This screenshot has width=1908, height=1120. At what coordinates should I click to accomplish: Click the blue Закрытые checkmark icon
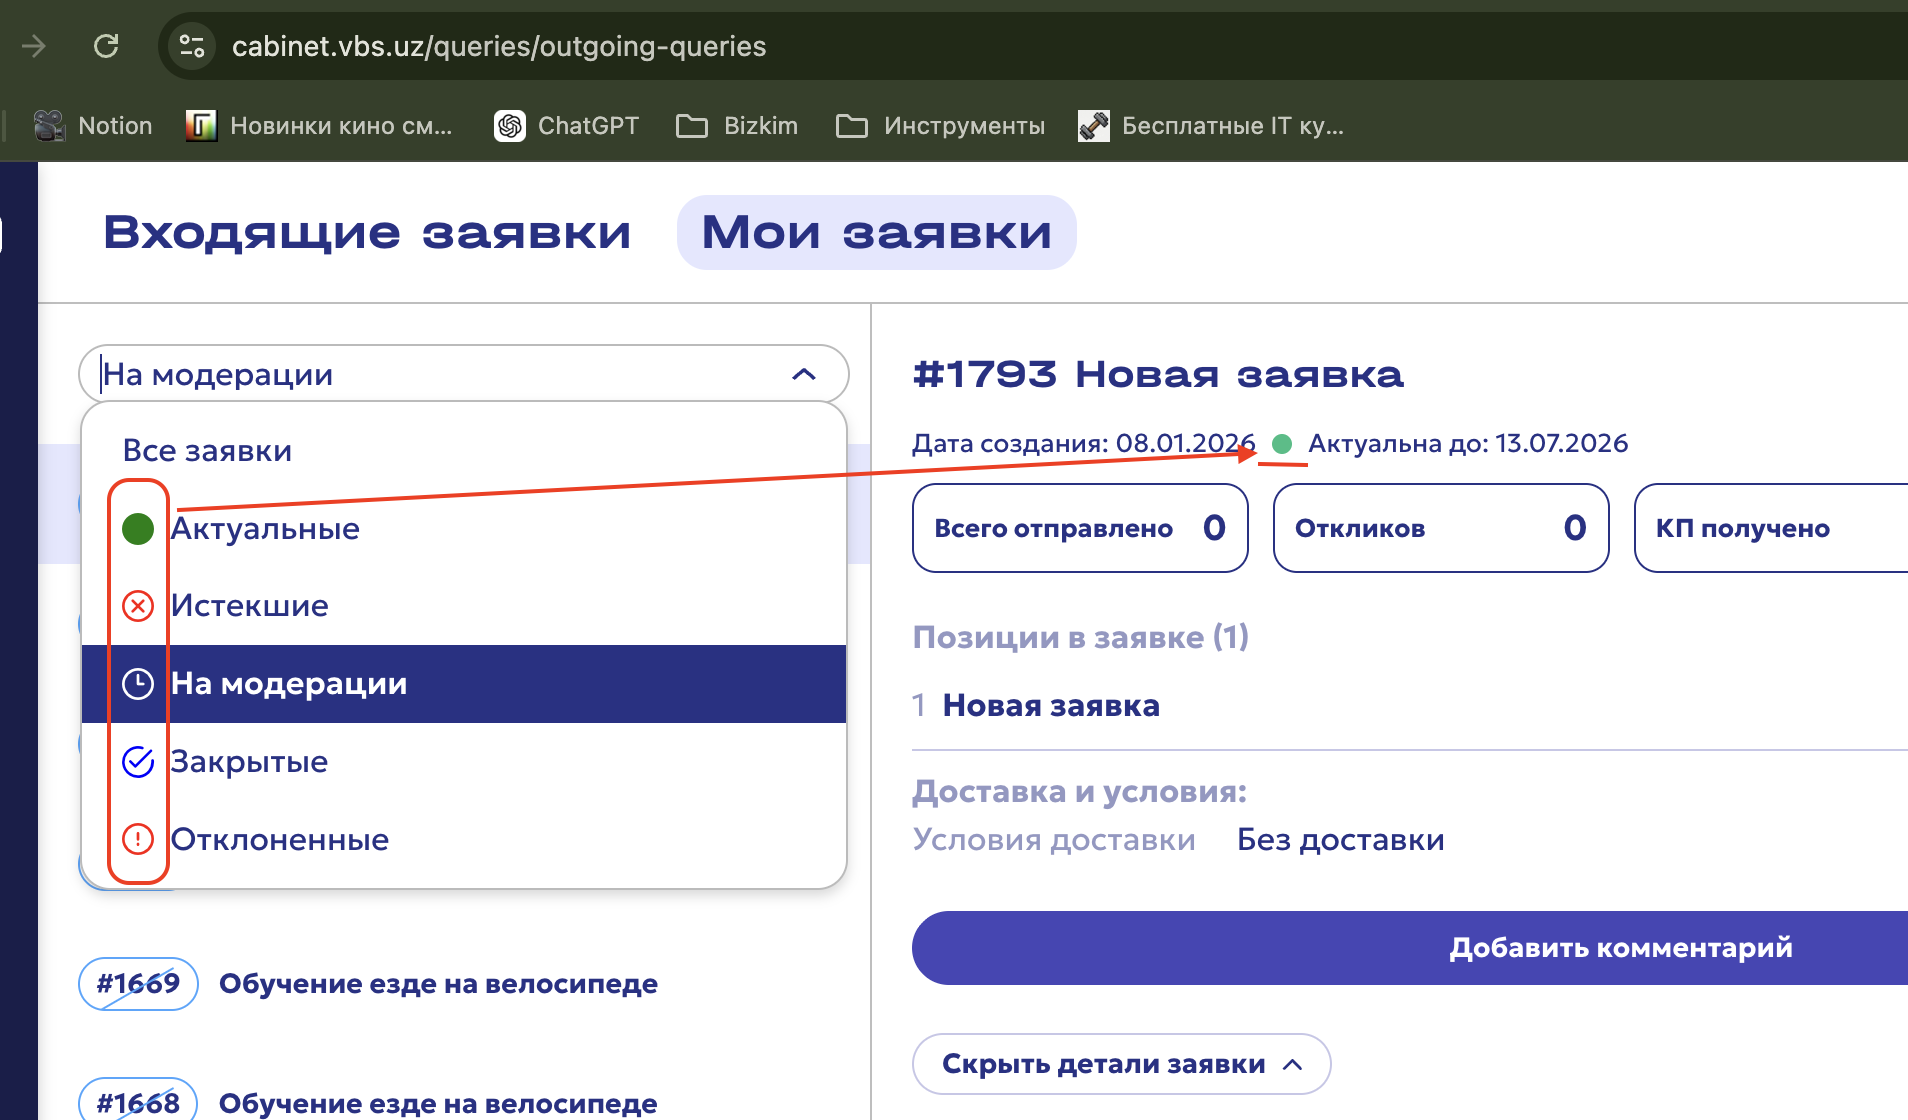pyautogui.click(x=138, y=762)
